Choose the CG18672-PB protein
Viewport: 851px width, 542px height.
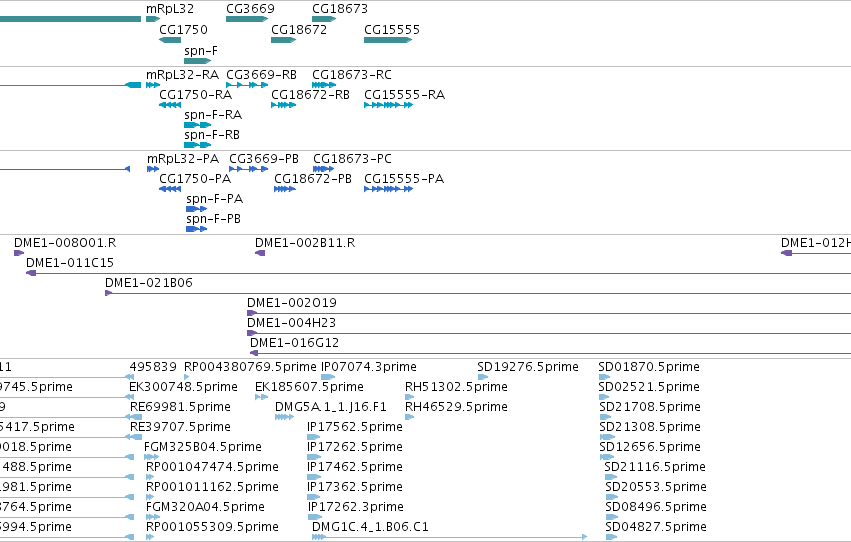coord(285,189)
